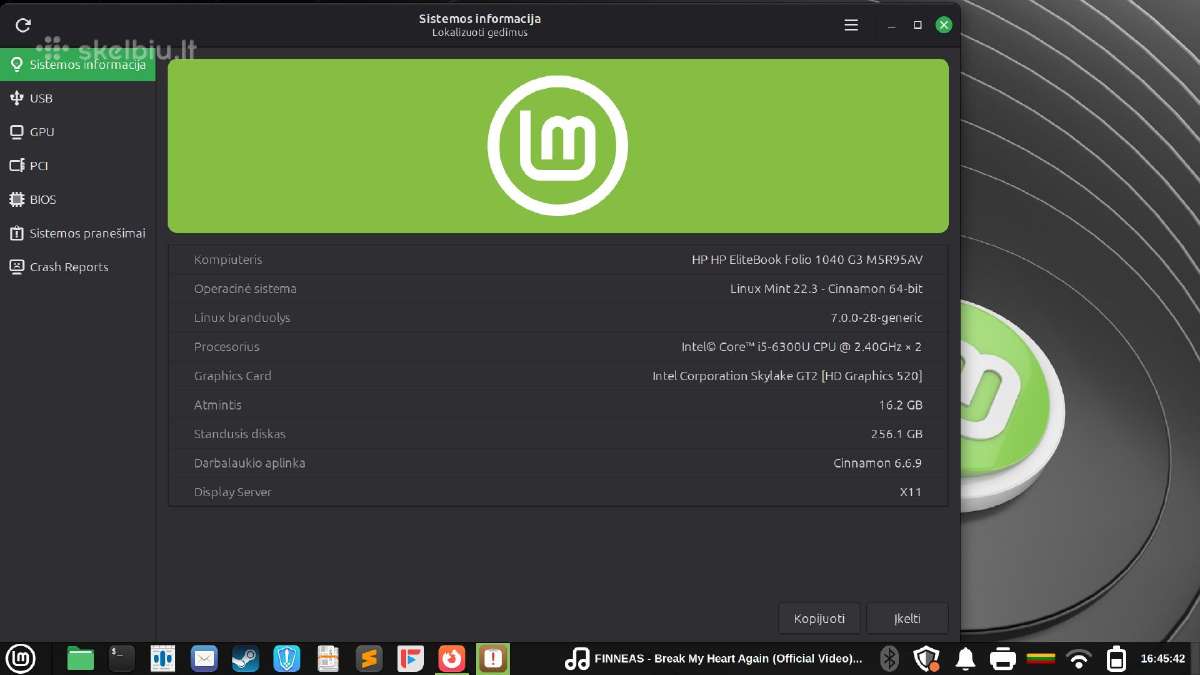The width and height of the screenshot is (1200, 675).
Task: Click the X11 display server value
Action: pos(911,492)
